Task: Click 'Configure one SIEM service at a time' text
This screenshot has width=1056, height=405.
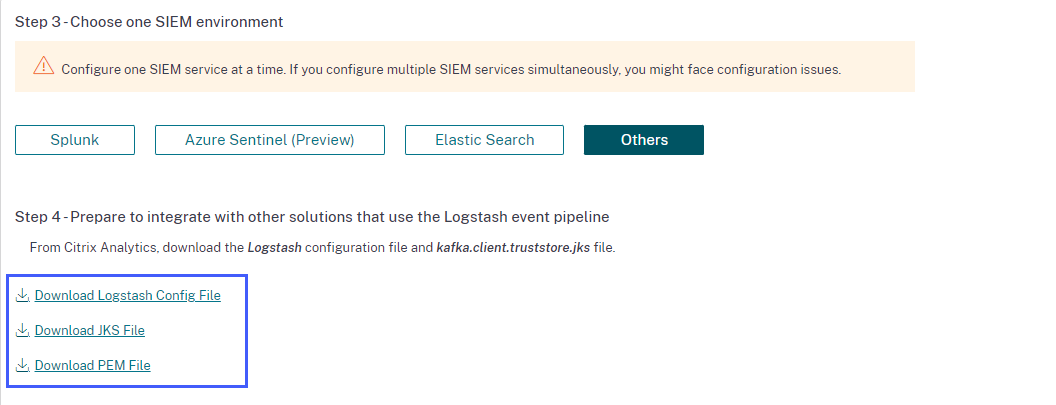Action: [x=172, y=69]
